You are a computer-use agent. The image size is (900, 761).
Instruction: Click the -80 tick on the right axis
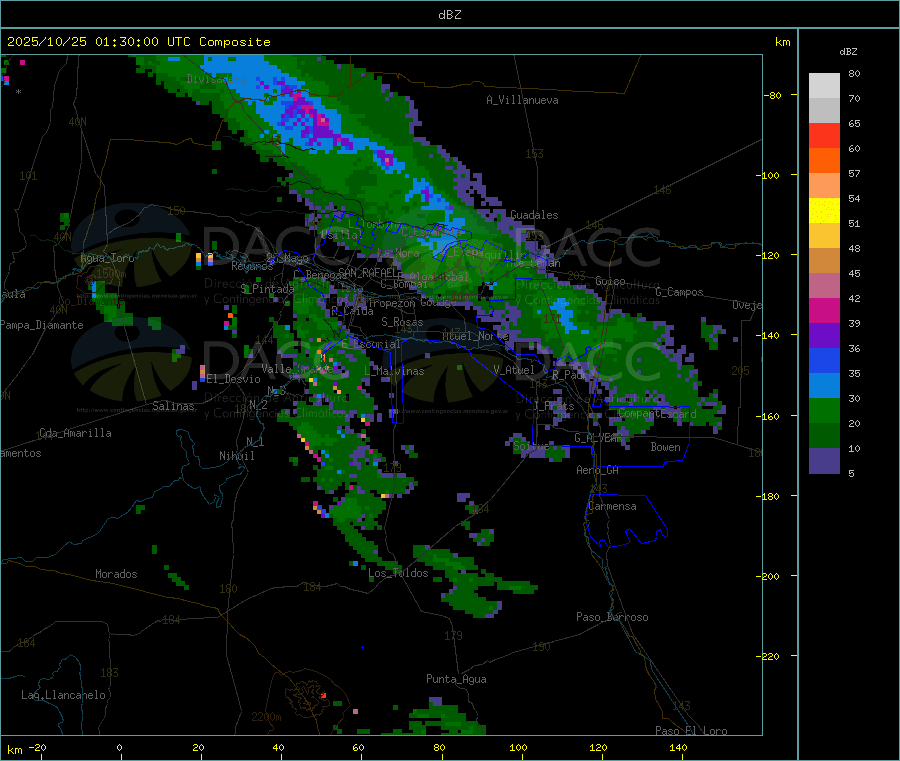point(772,95)
